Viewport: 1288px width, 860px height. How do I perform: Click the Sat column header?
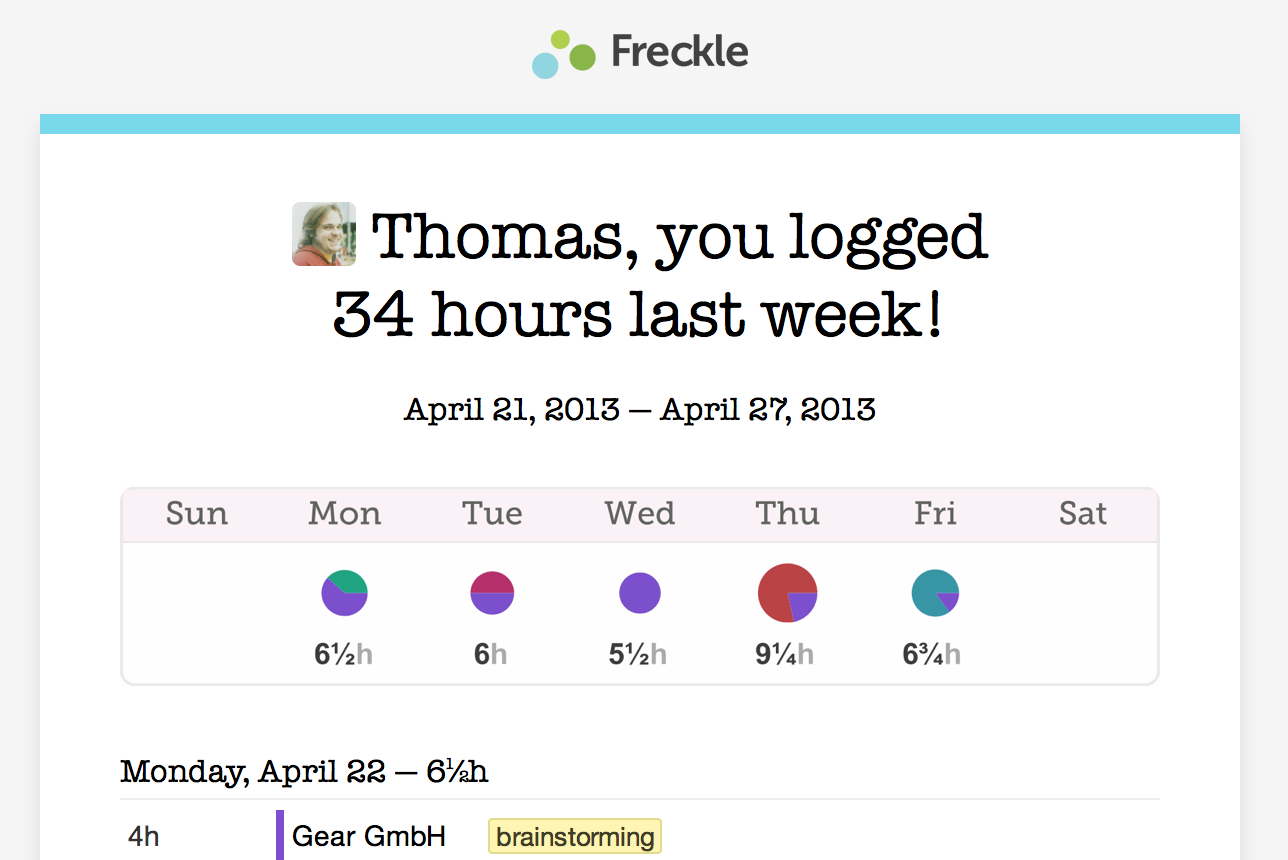[x=1083, y=514]
